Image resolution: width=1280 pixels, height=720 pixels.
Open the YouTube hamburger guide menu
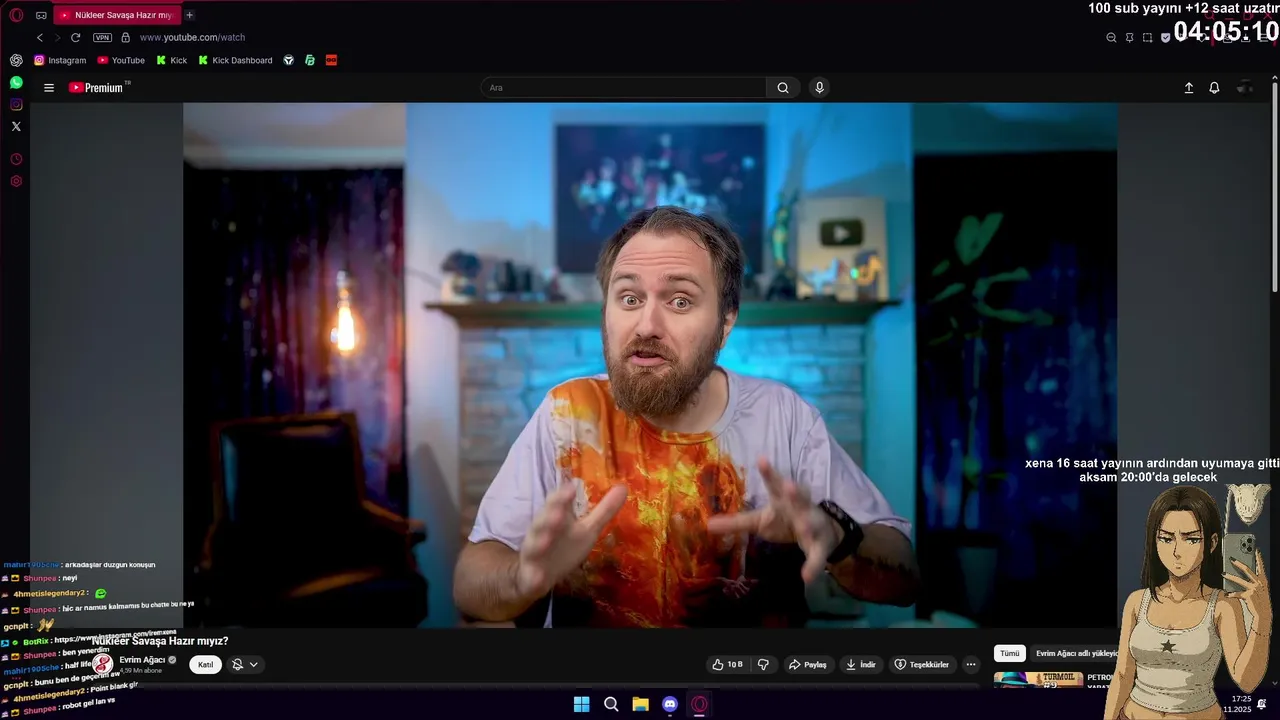click(x=49, y=88)
